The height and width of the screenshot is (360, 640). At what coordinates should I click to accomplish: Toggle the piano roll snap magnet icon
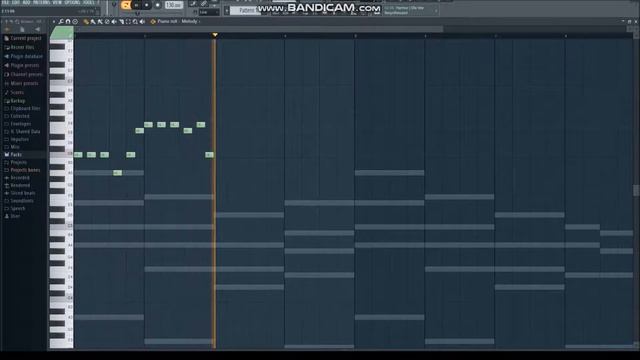point(68,22)
